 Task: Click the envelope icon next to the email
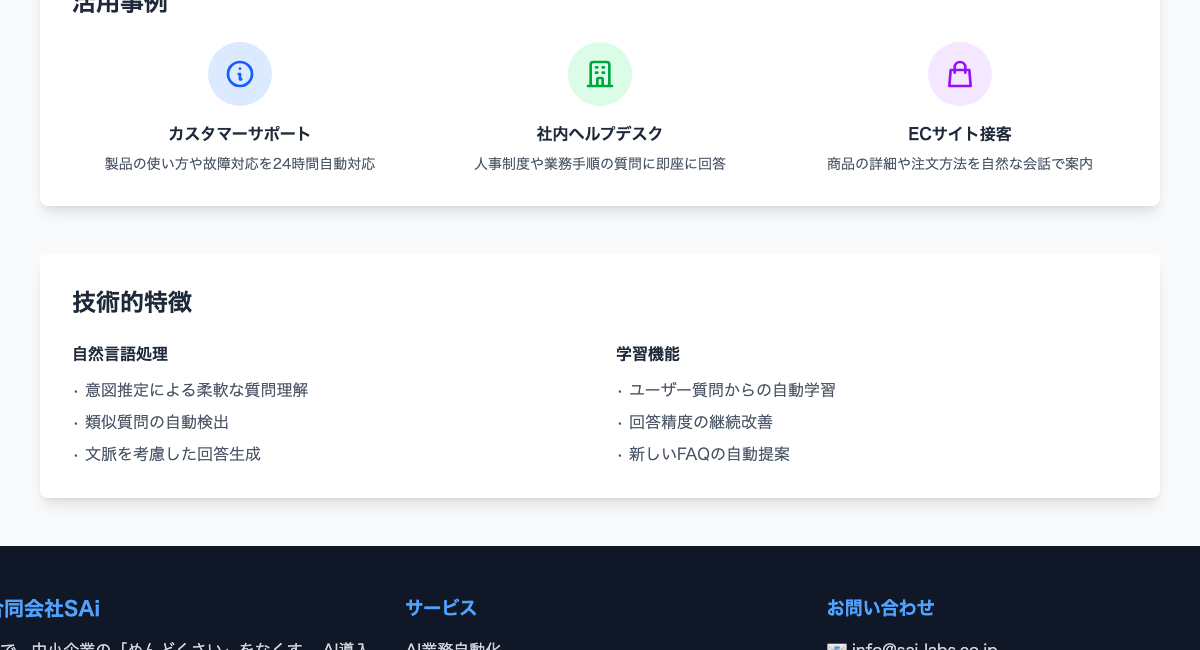(x=838, y=646)
